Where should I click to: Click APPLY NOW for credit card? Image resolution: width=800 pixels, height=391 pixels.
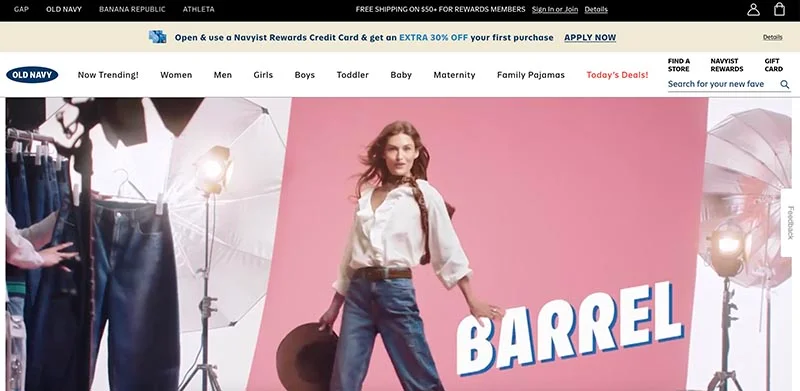pos(590,38)
